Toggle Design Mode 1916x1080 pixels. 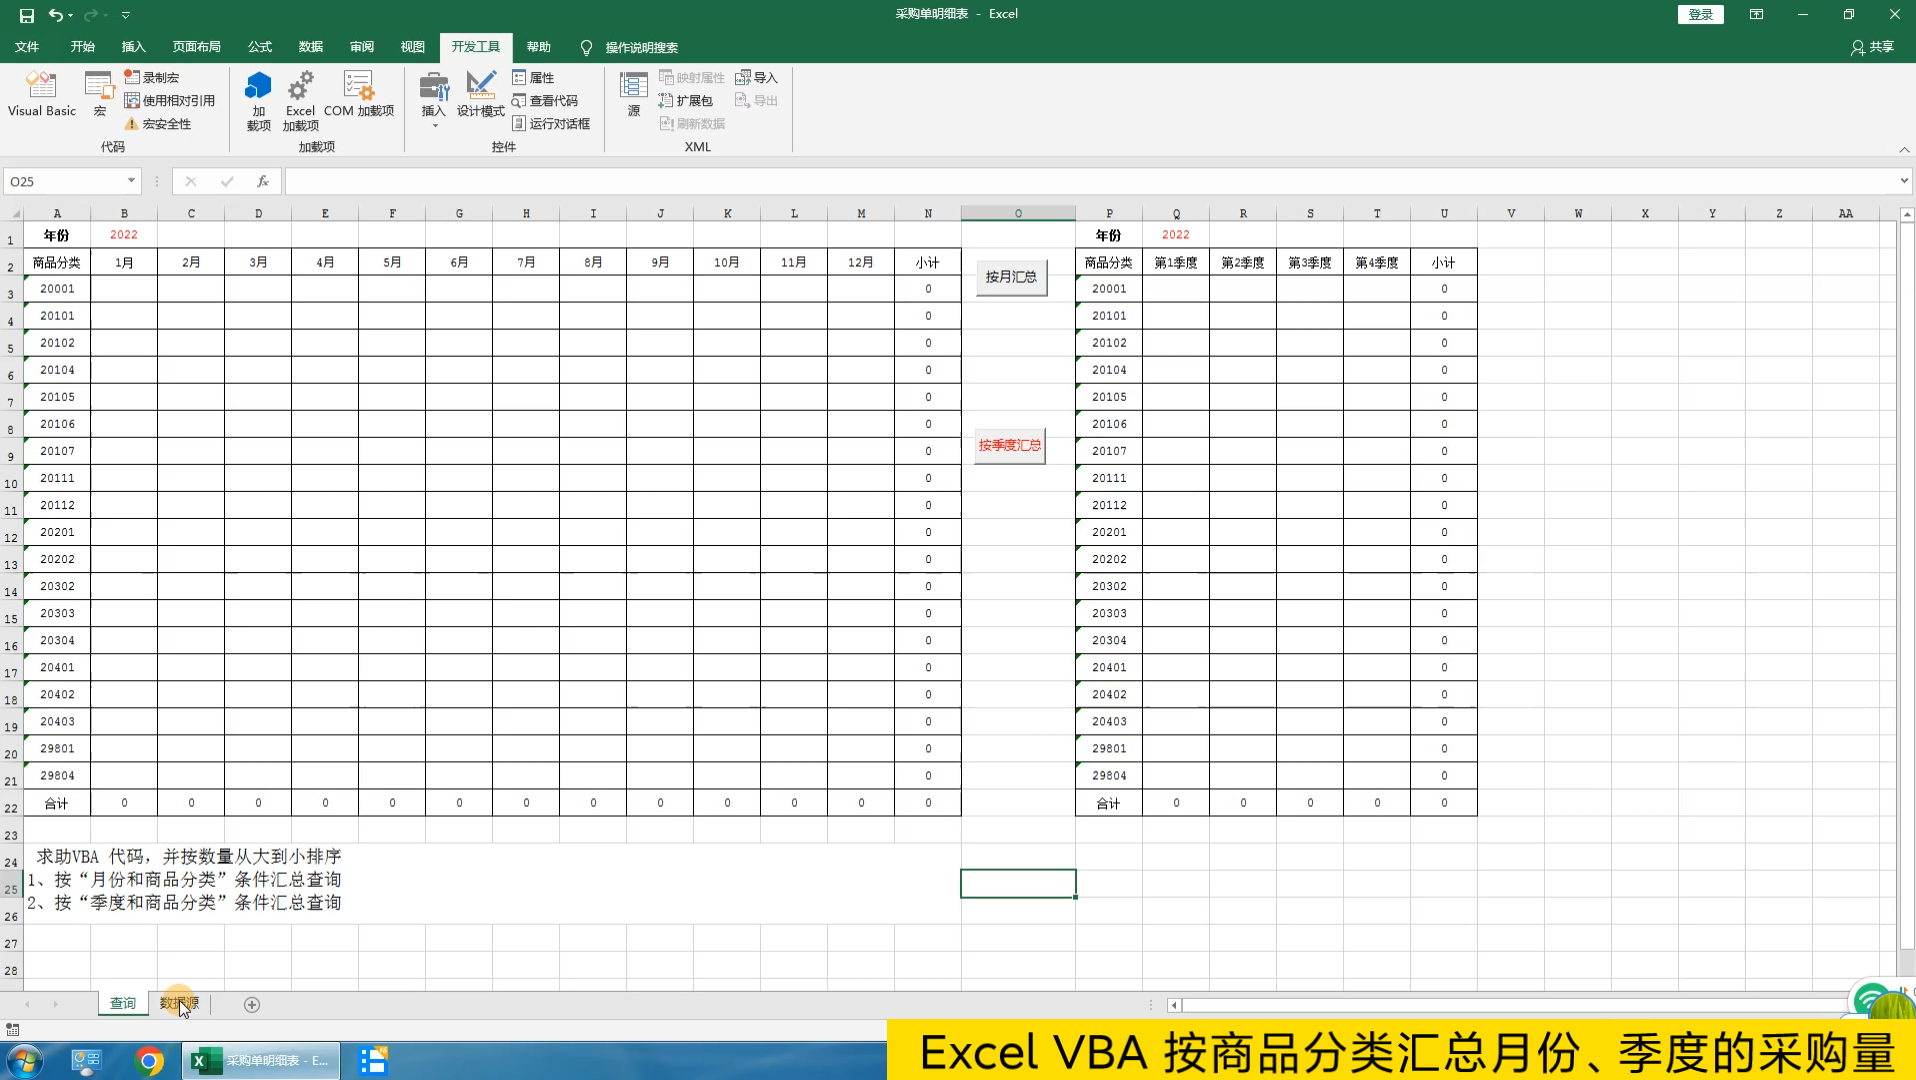(x=480, y=95)
